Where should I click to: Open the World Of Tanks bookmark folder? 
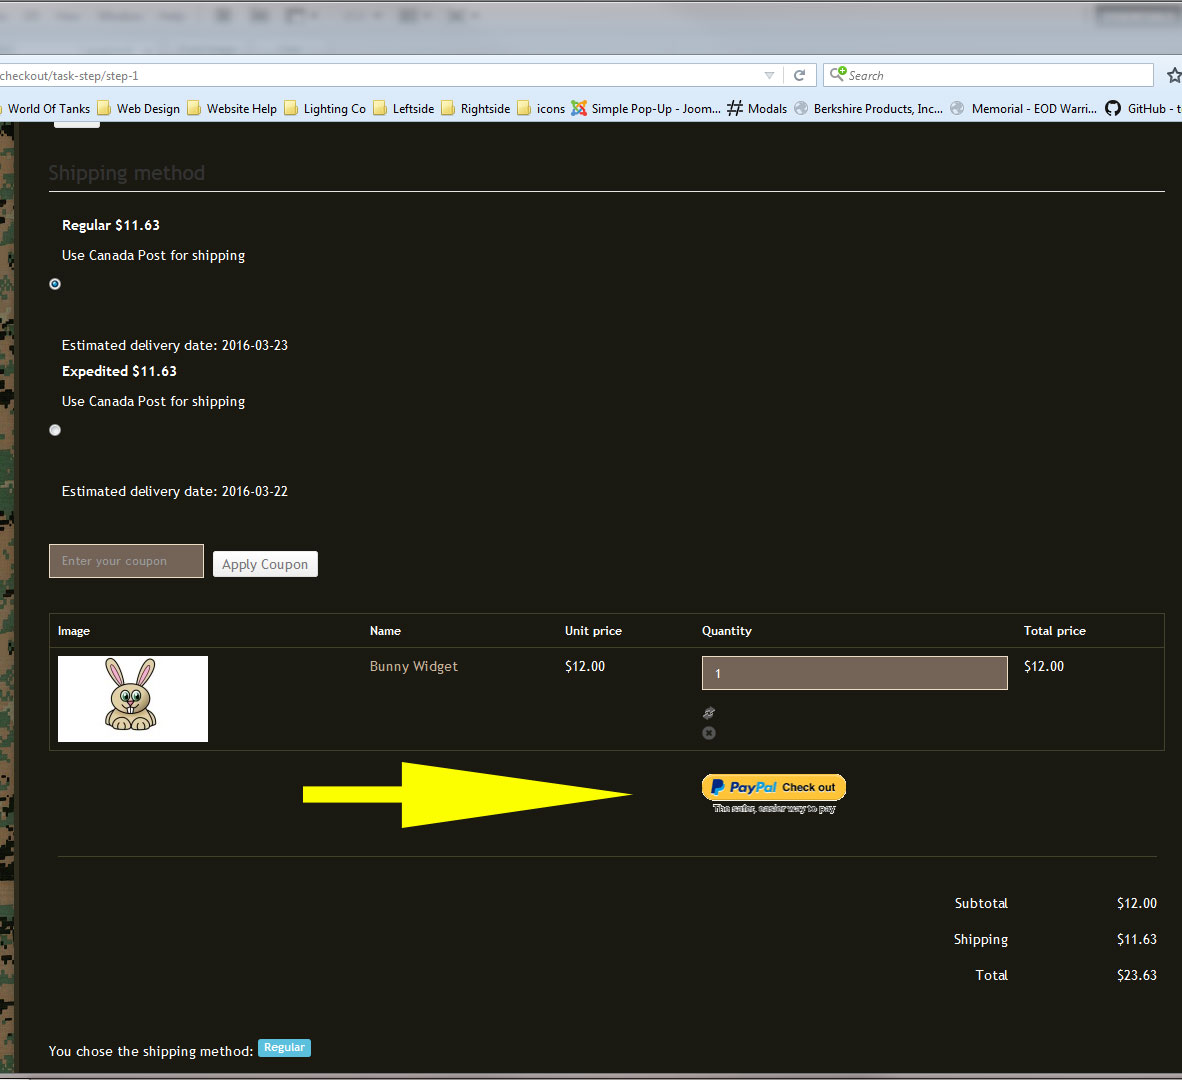pos(45,109)
